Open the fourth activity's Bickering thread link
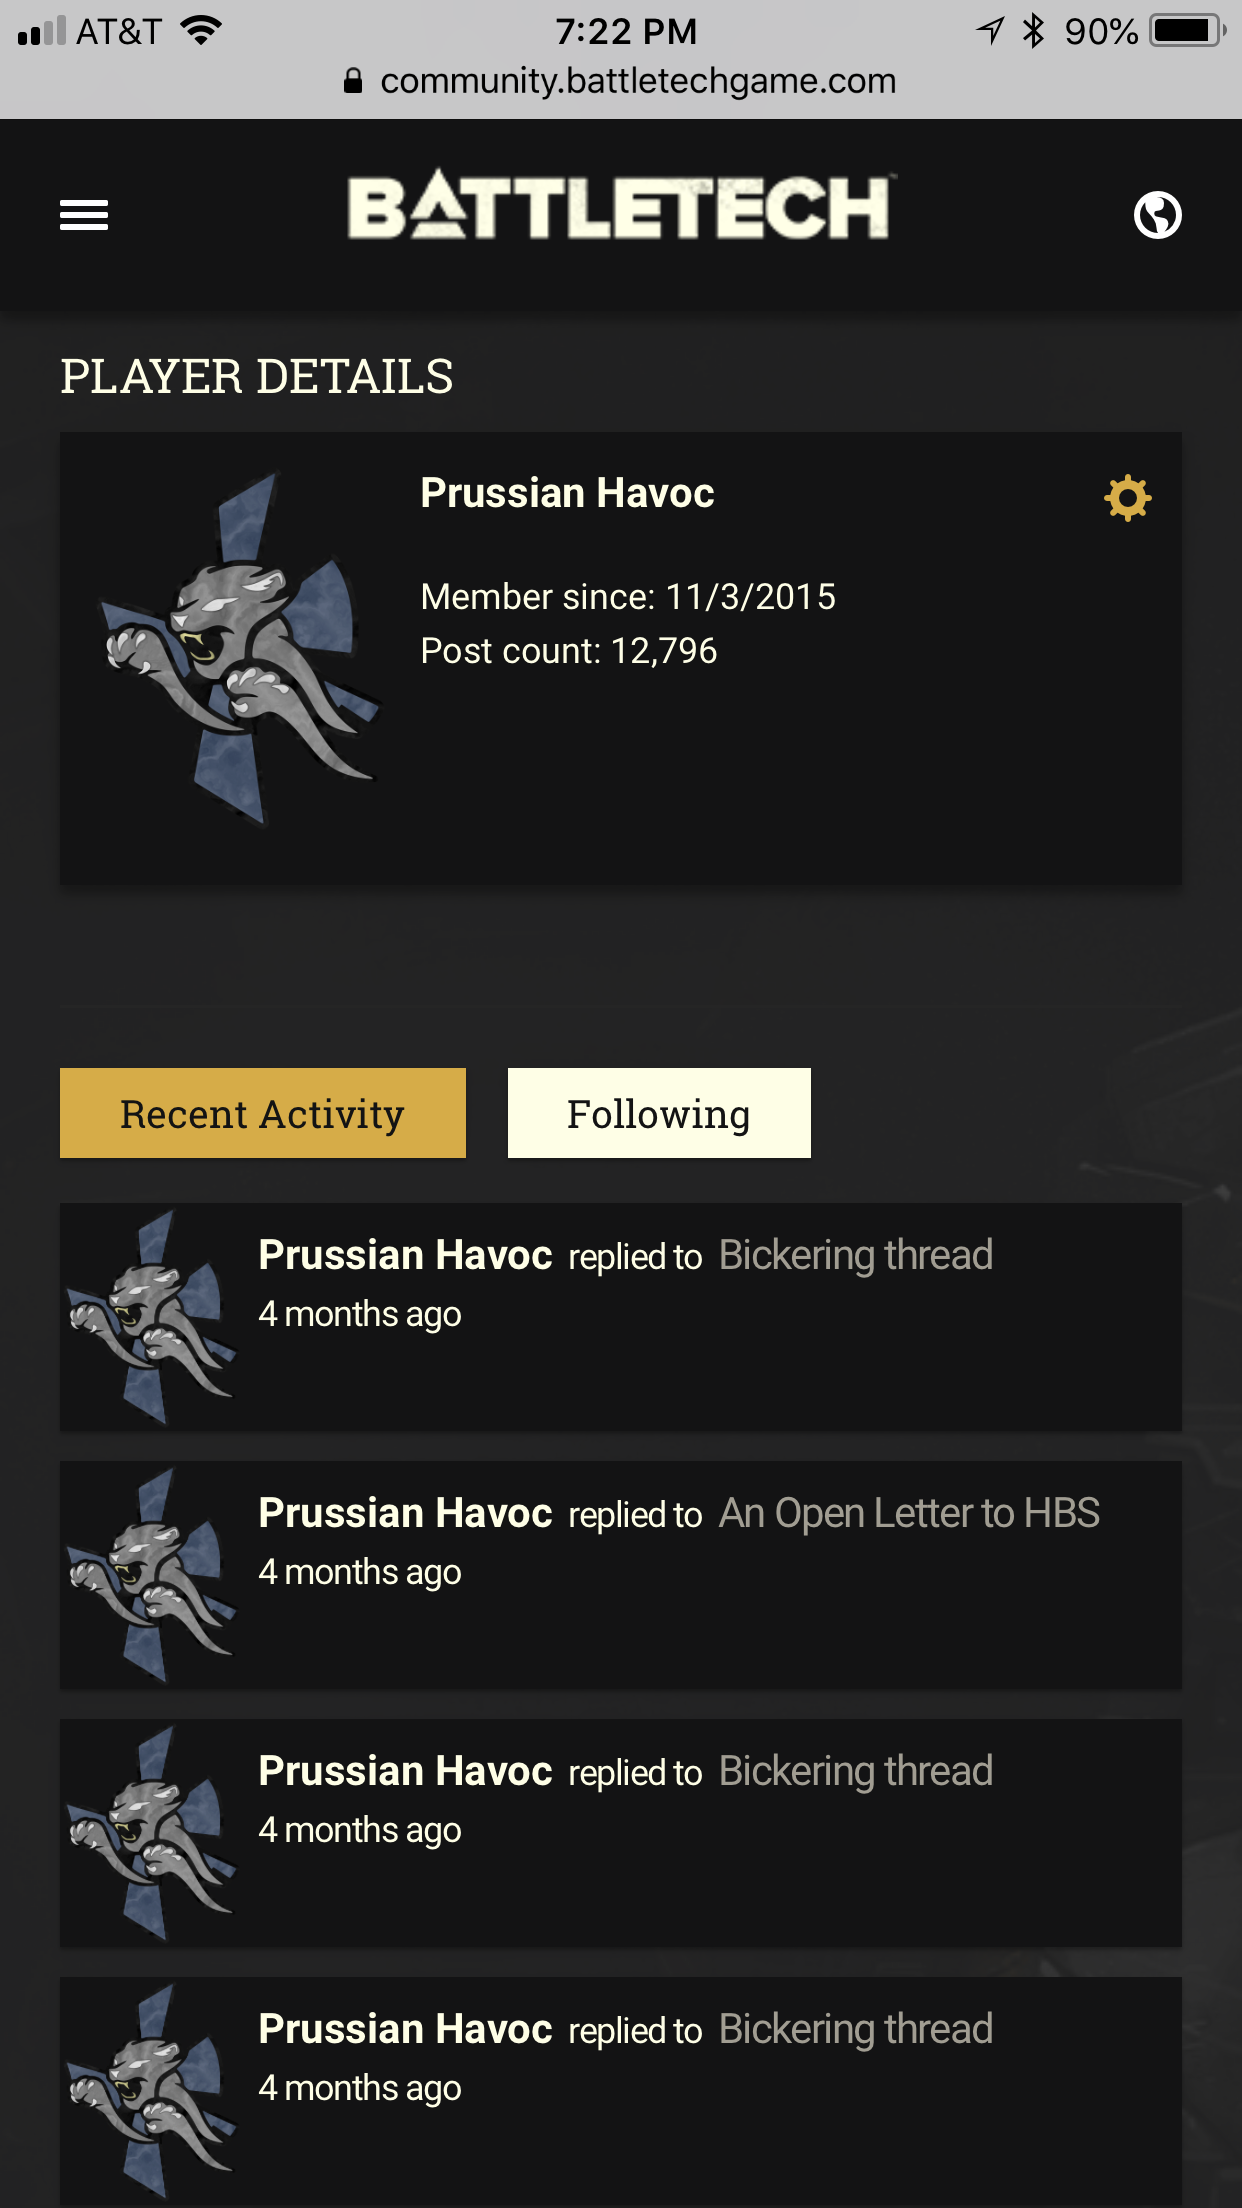The height and width of the screenshot is (2208, 1242). pos(855,2029)
